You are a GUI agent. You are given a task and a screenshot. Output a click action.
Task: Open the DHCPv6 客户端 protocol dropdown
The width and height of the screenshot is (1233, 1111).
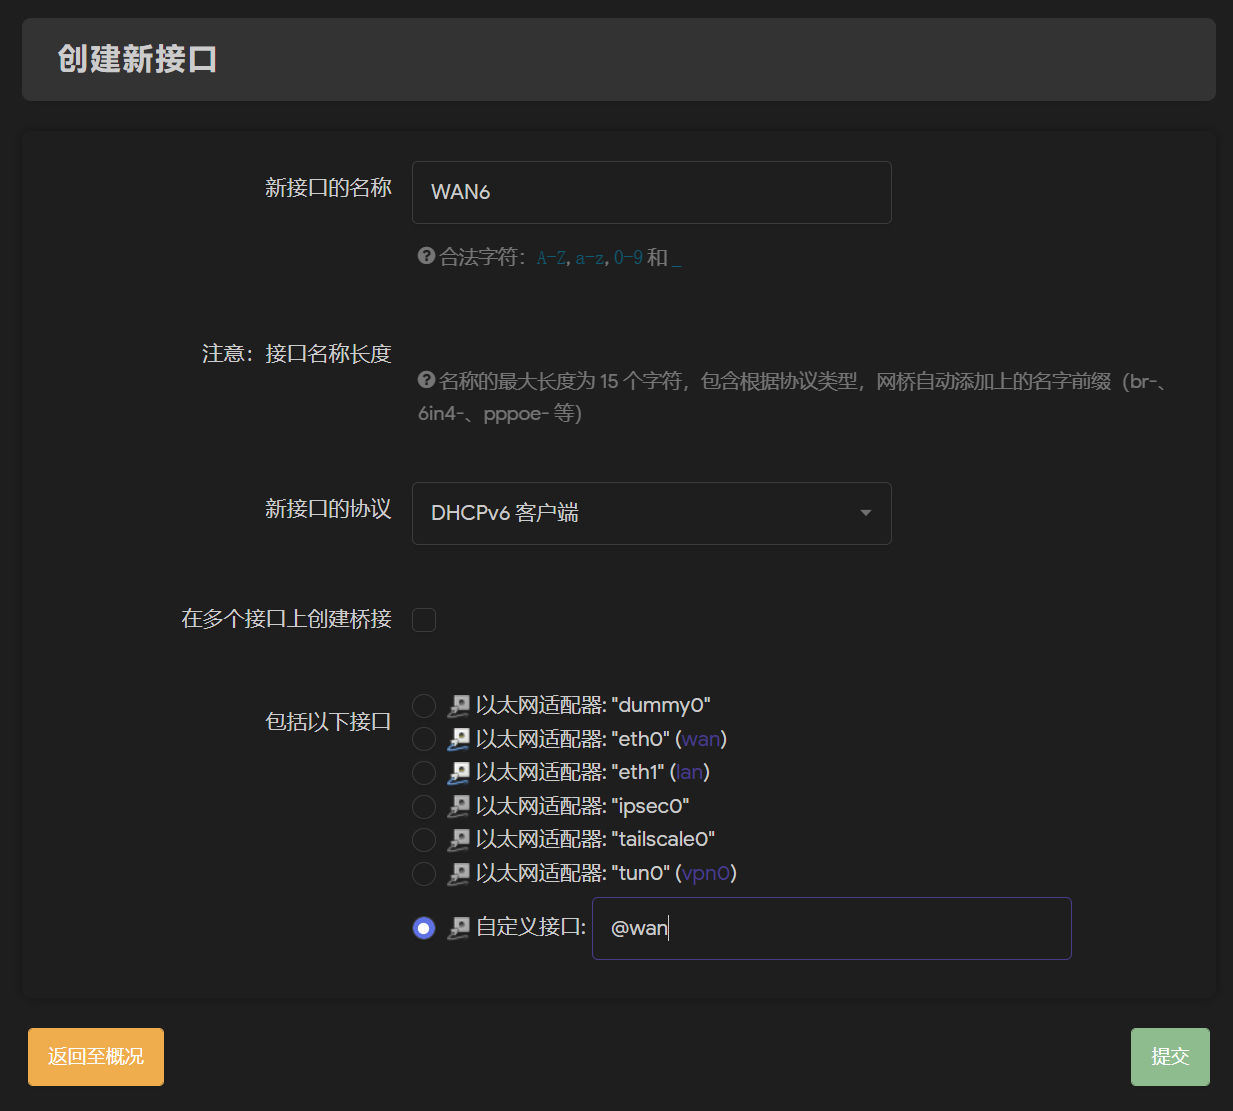point(651,513)
